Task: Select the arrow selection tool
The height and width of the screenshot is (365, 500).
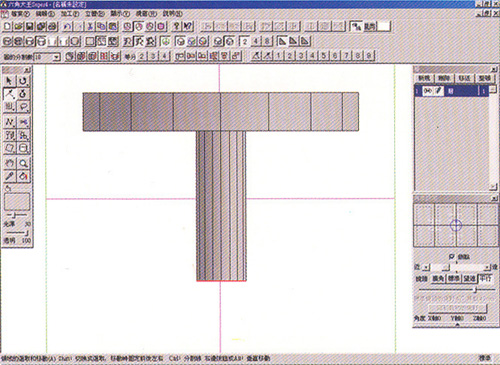Action: click(x=9, y=81)
